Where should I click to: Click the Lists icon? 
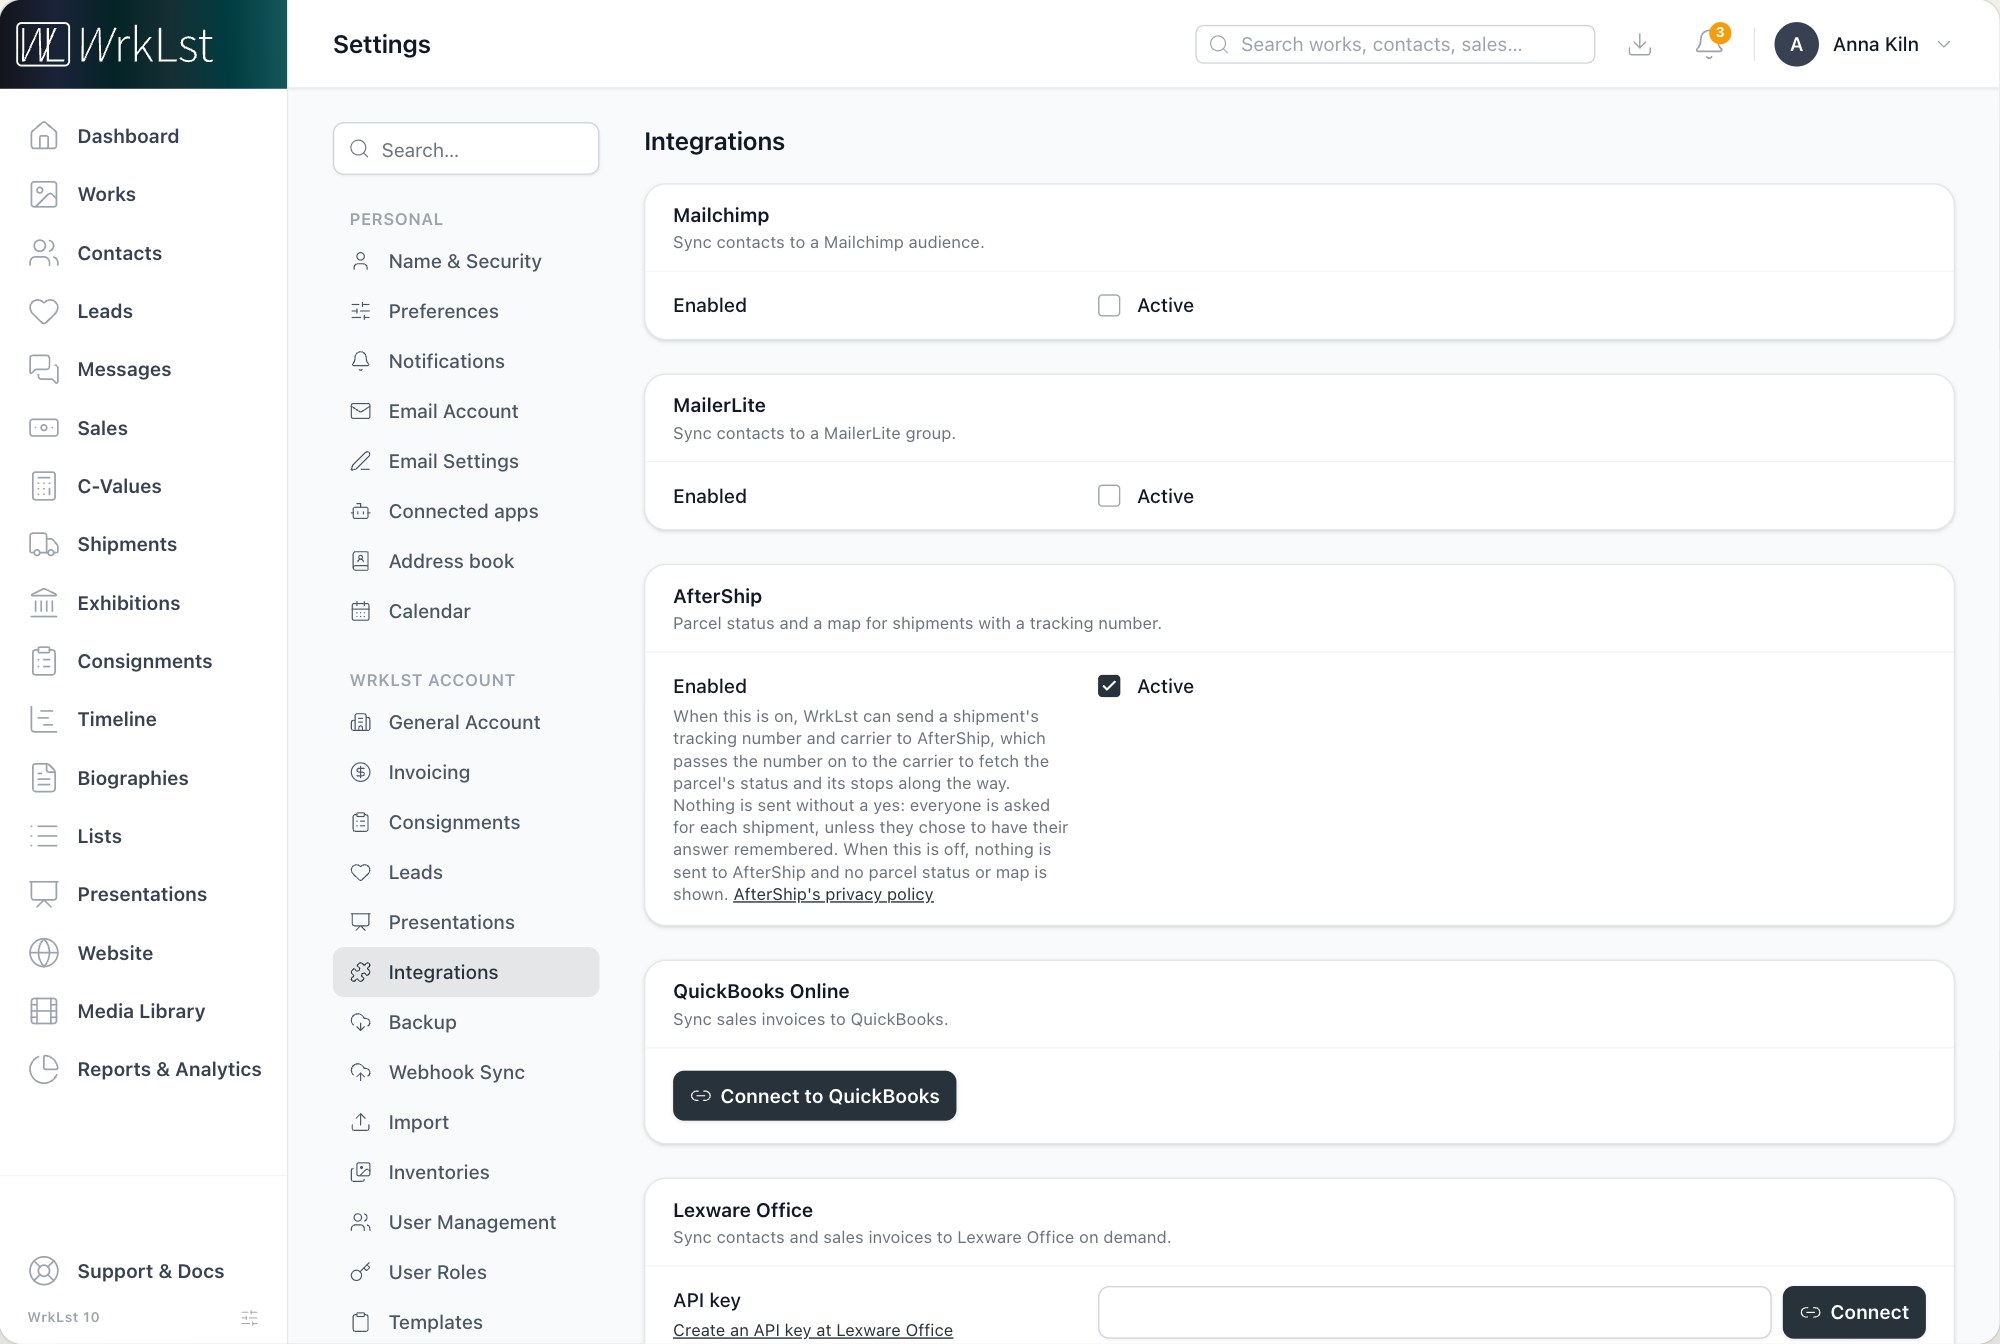click(x=44, y=836)
